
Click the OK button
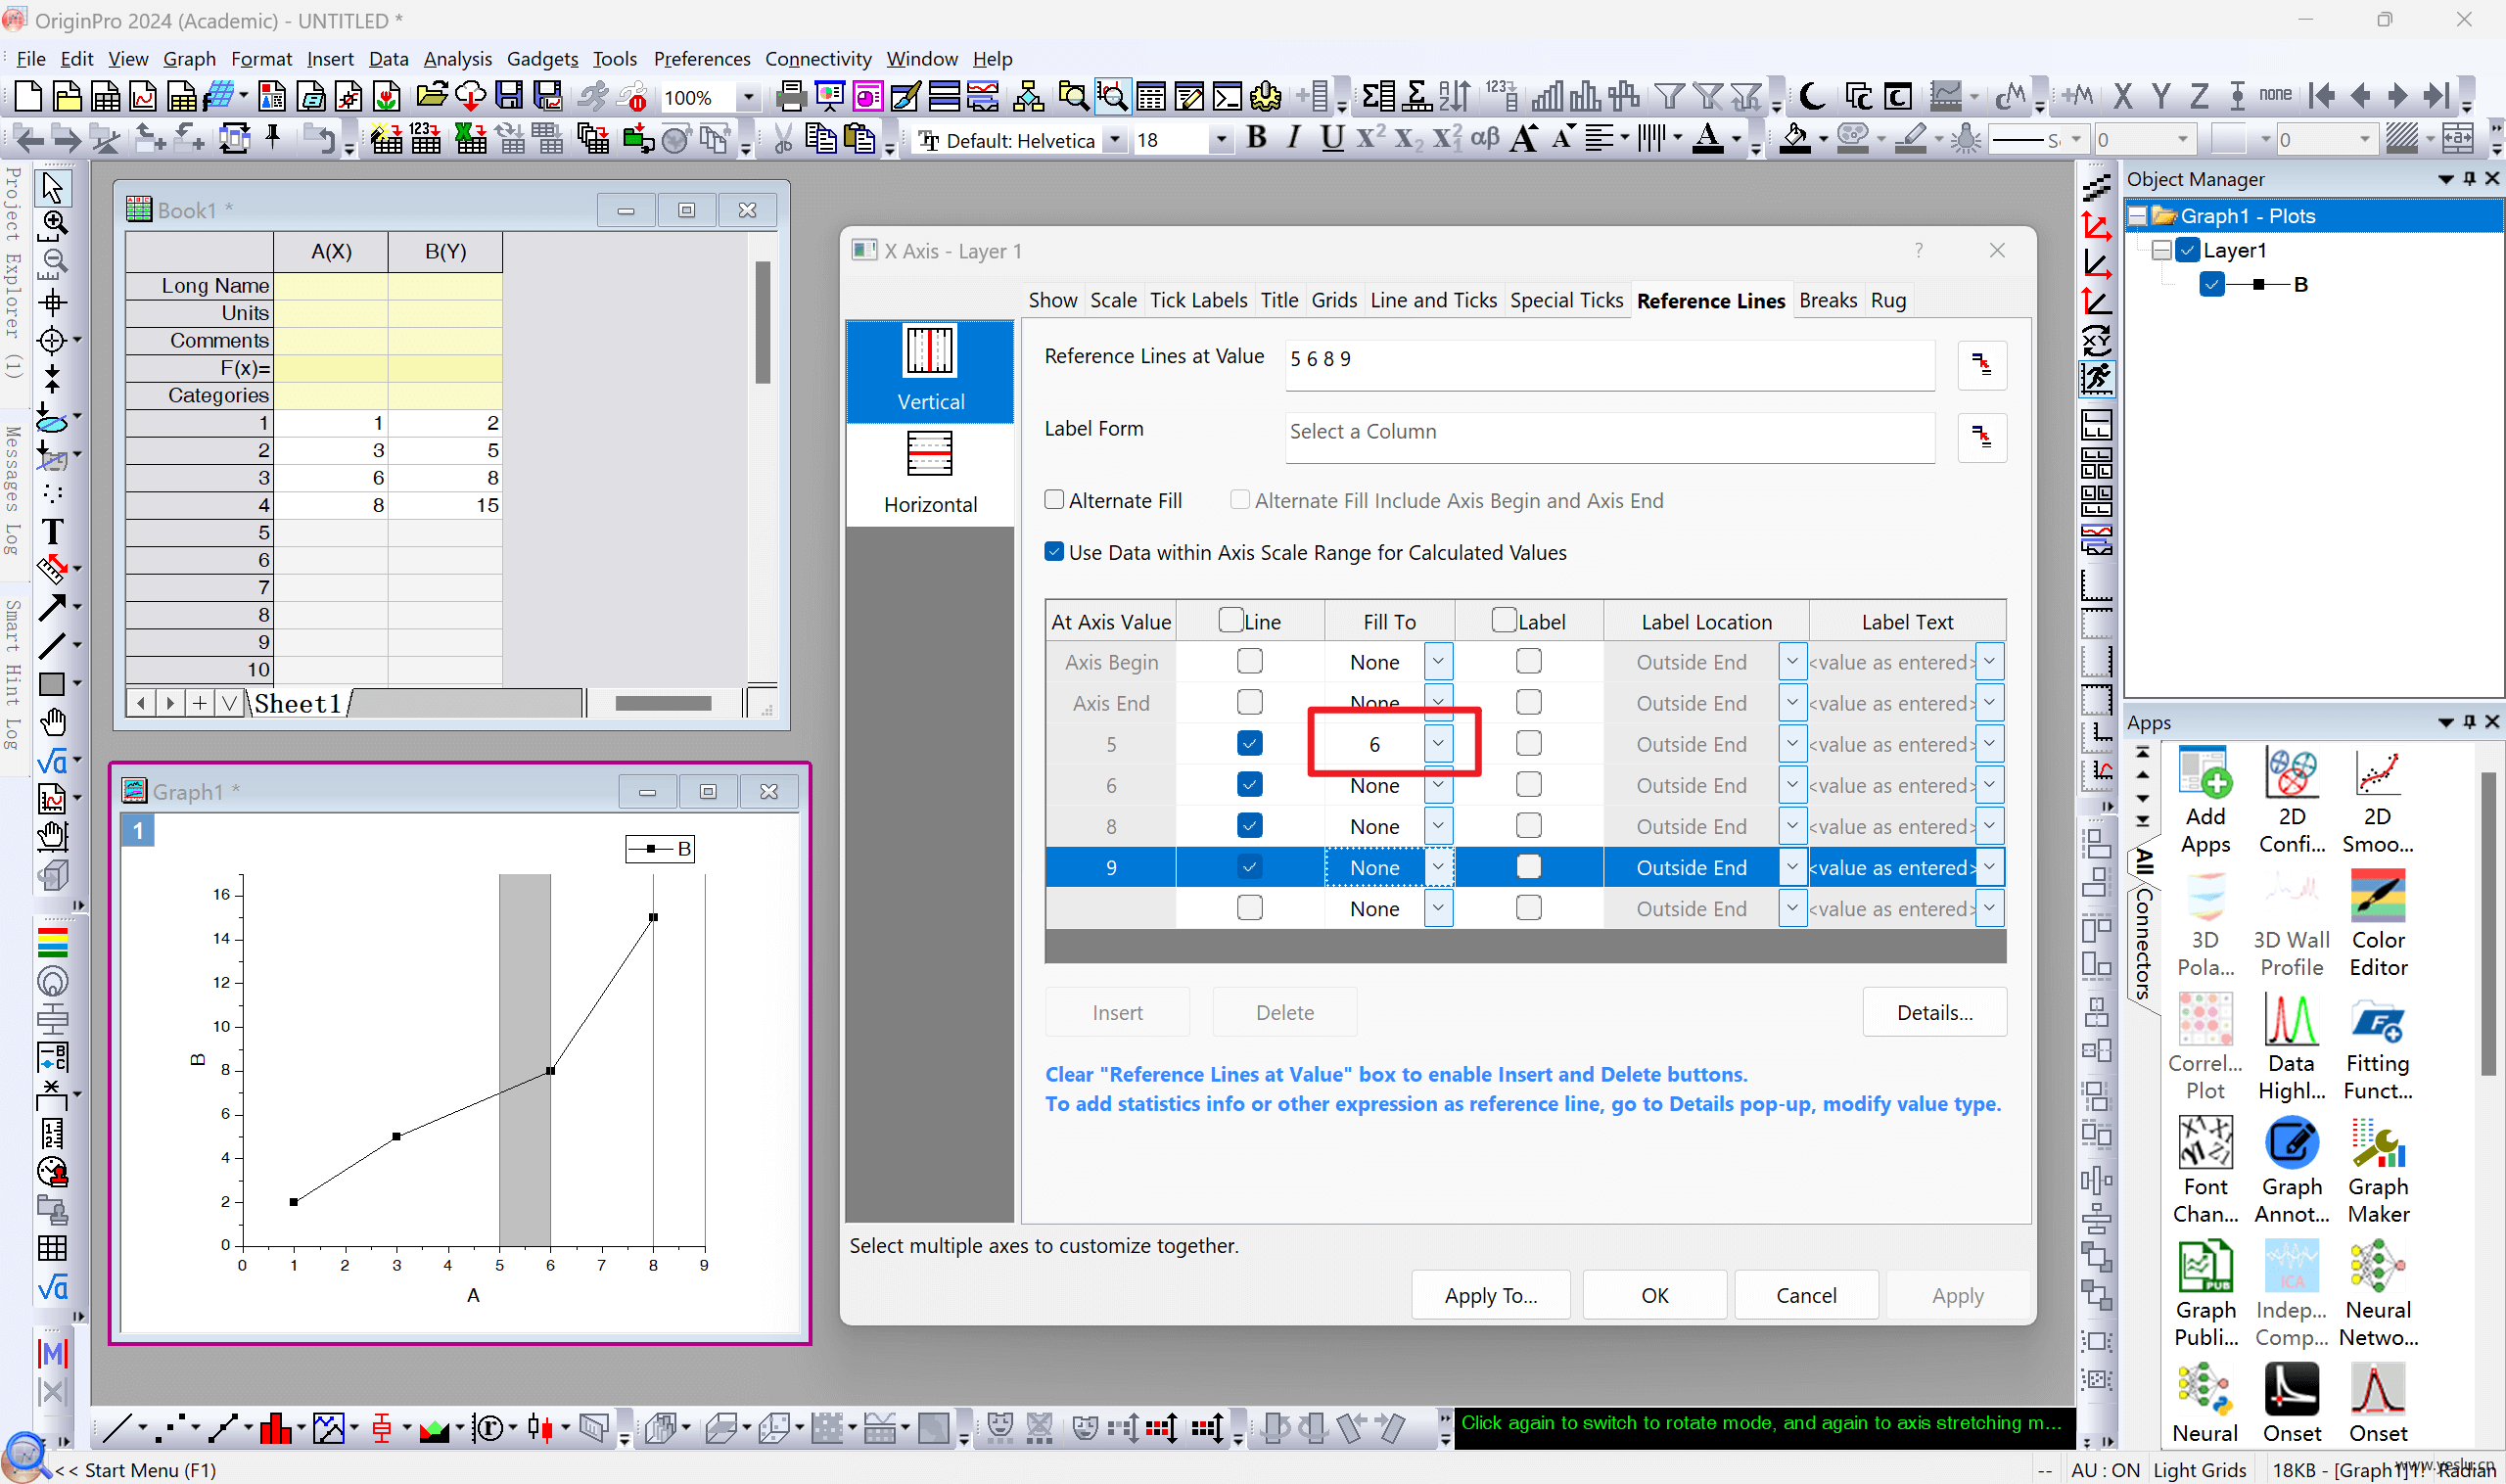pos(1654,1294)
